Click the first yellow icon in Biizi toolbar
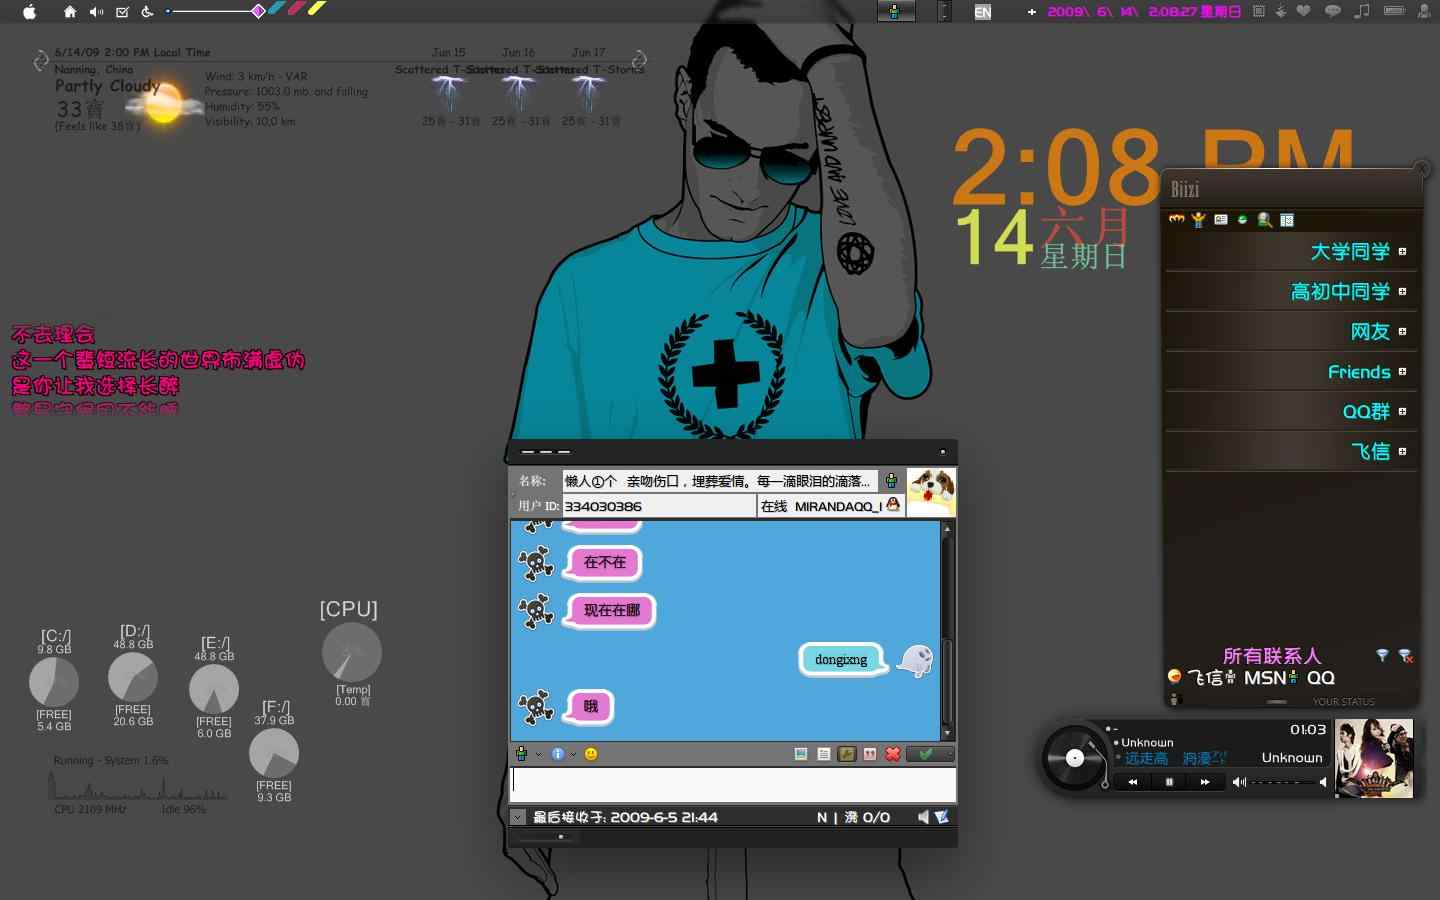 click(1176, 219)
